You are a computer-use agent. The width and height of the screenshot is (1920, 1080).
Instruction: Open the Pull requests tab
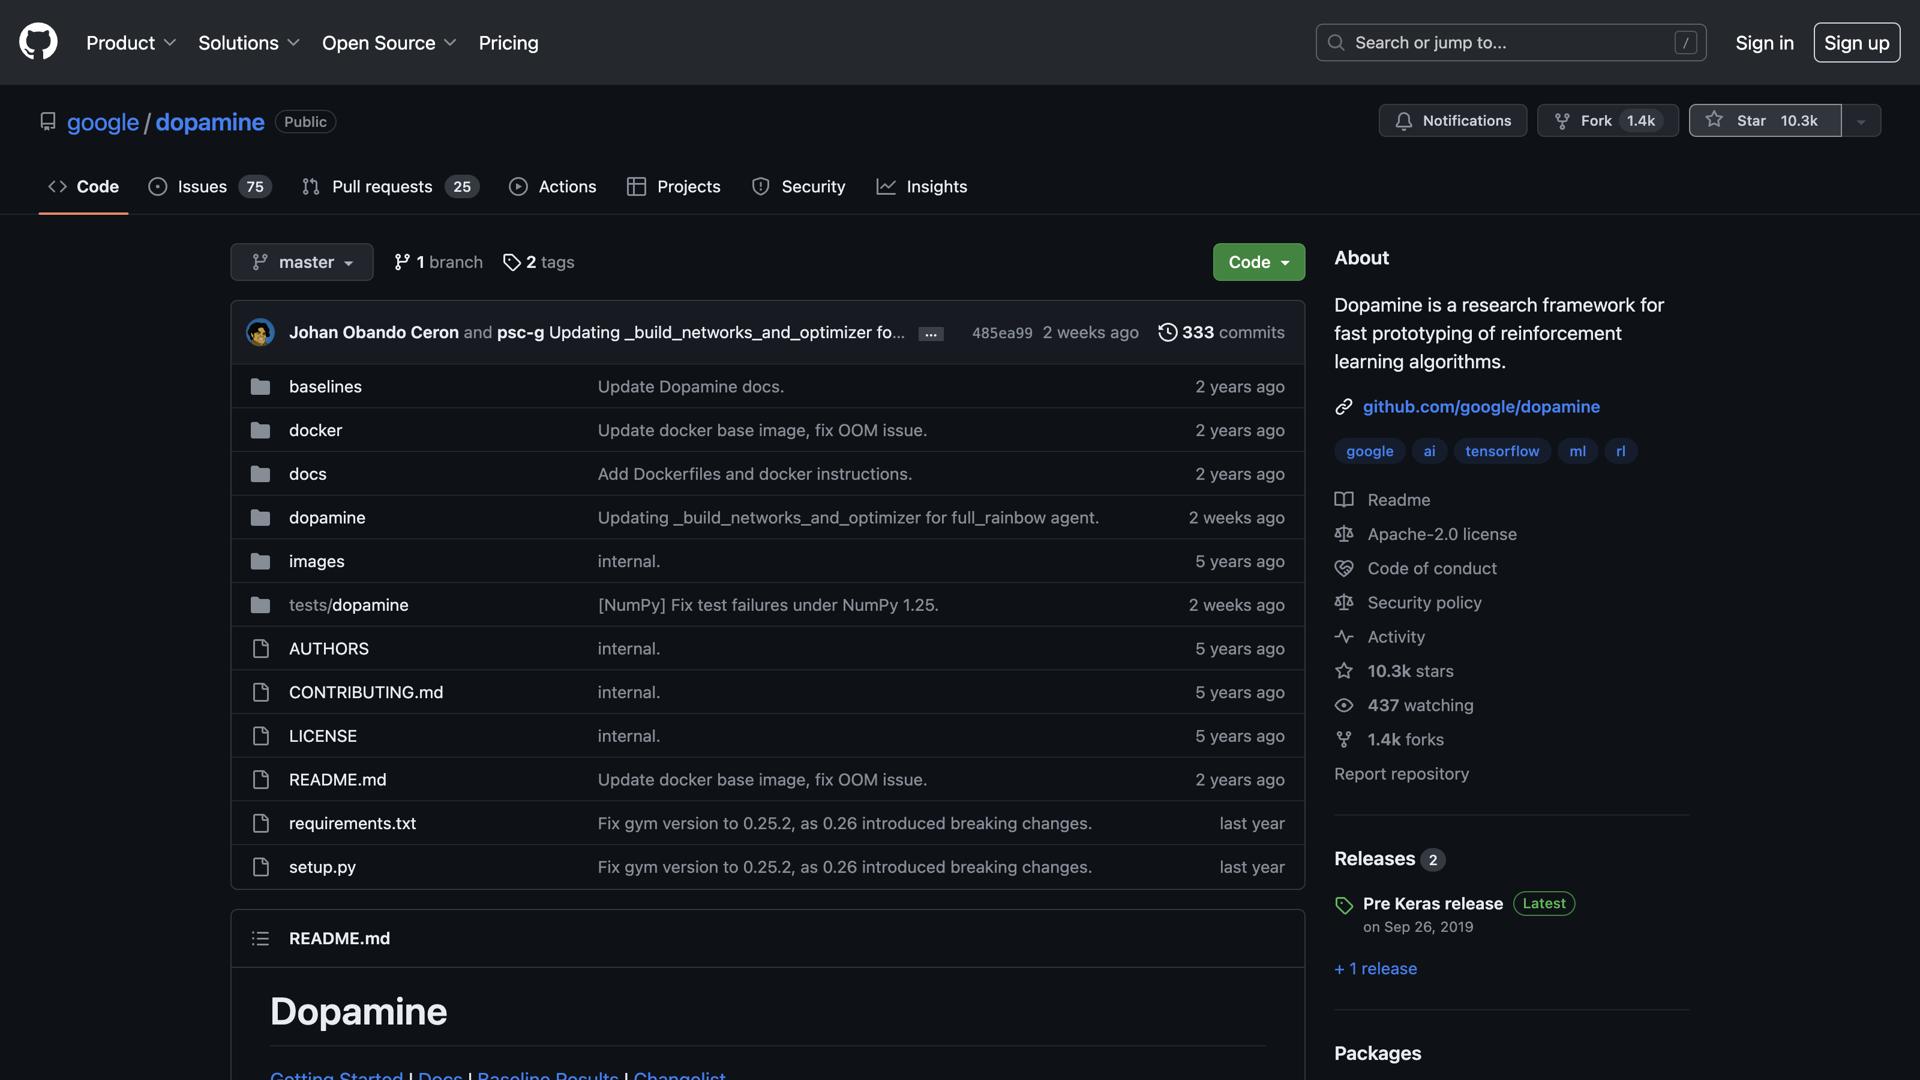(390, 187)
